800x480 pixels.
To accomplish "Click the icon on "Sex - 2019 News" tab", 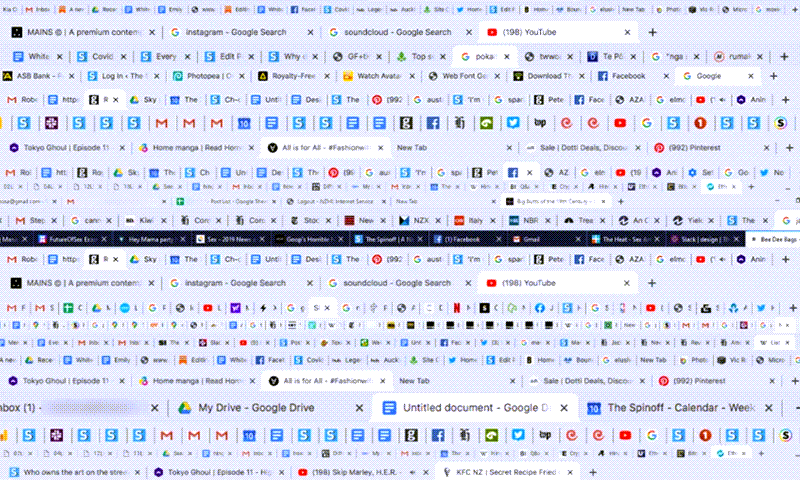I will tap(201, 239).
